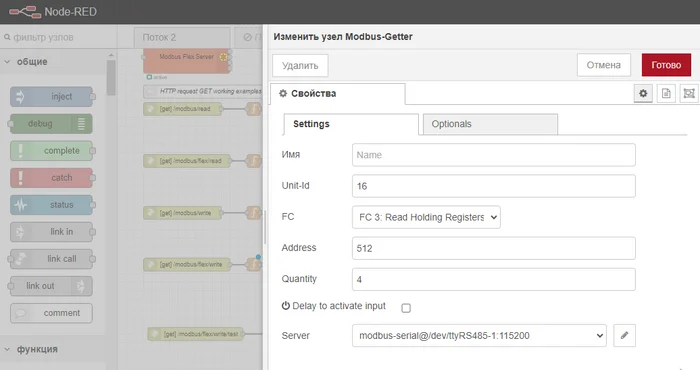Screen dimensions: 700x370
Task: Select the status node in palette
Action: coord(52,205)
